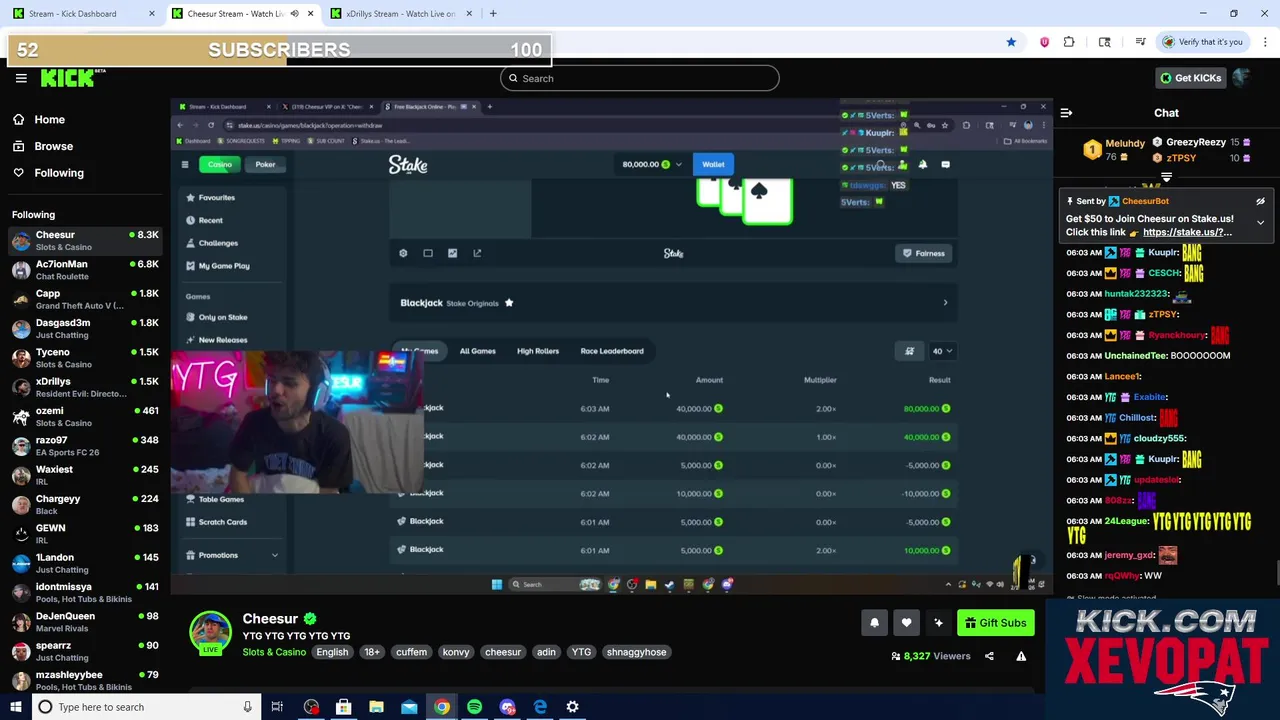Image resolution: width=1280 pixels, height=720 pixels.
Task: Expand the gift leaderboard handle
Action: tap(1166, 178)
